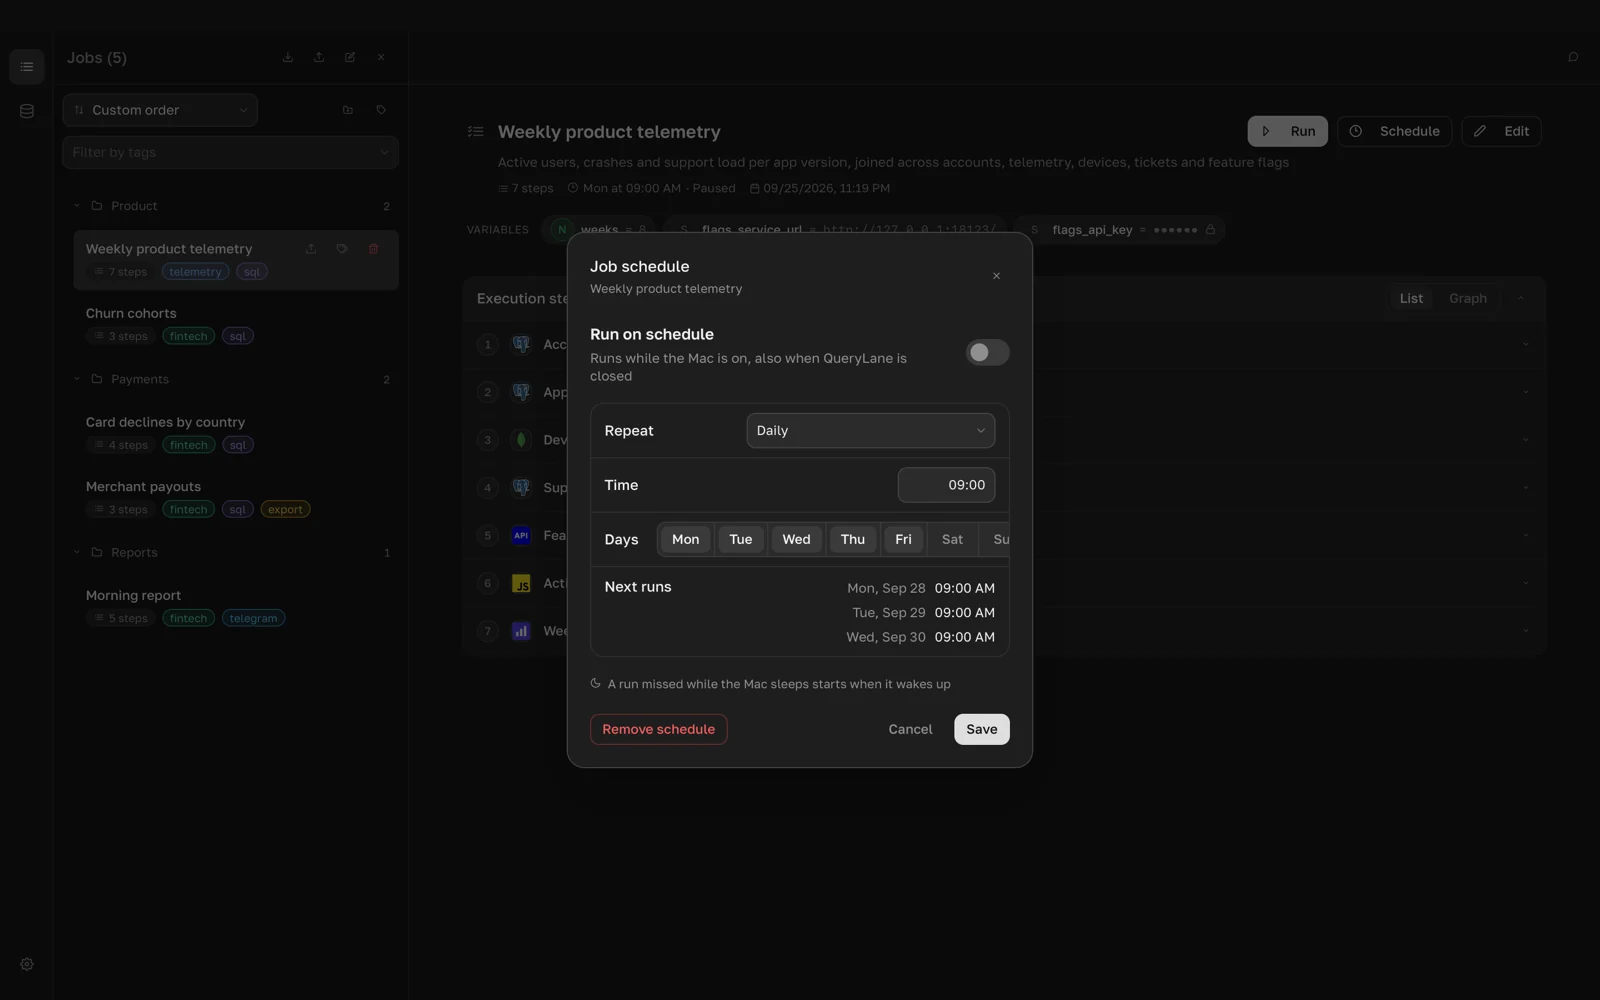
Task: Click the jobs list icon in sidebar
Action: point(27,67)
